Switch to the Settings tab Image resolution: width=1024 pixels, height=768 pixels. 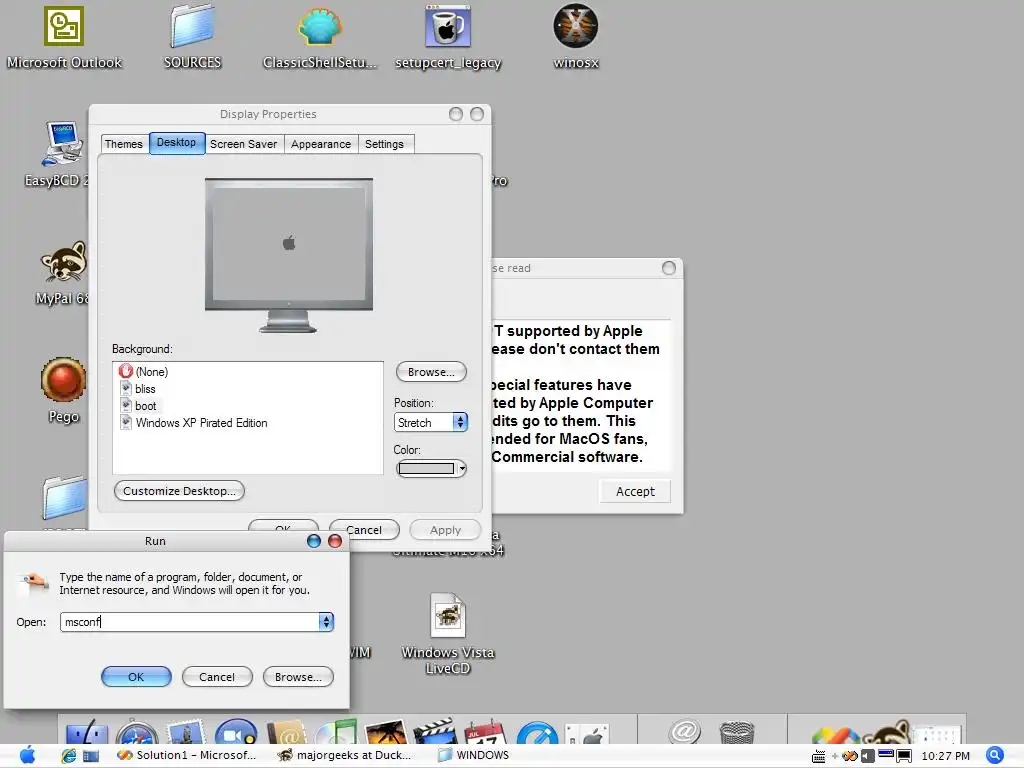(384, 144)
